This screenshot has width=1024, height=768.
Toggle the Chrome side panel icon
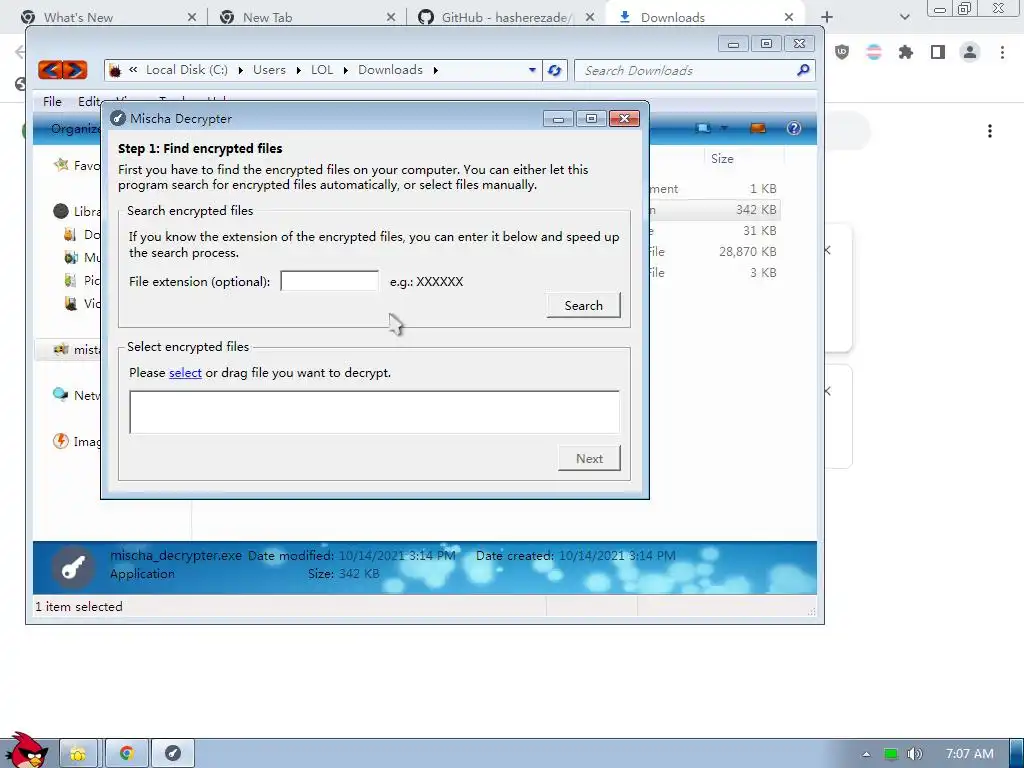938,52
